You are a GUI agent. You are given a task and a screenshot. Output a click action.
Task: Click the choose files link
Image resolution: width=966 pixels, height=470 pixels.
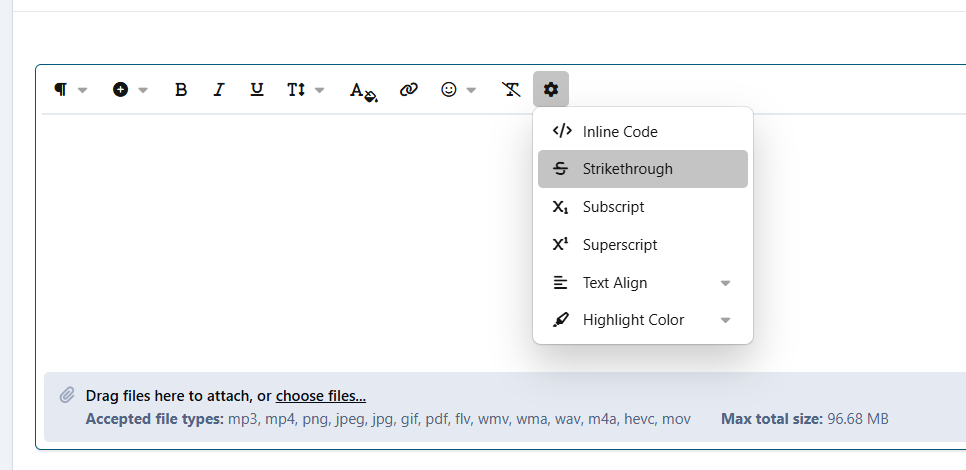[x=321, y=396]
